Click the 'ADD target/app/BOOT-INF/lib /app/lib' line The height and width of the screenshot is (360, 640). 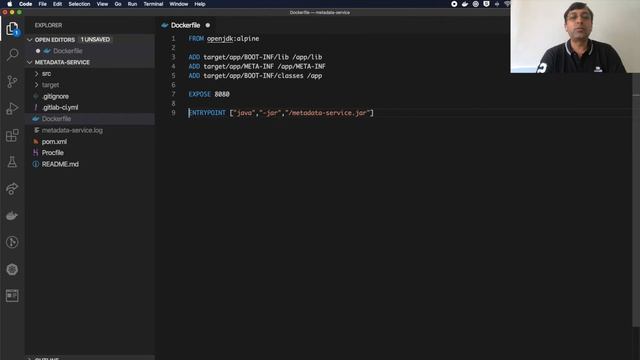point(255,57)
